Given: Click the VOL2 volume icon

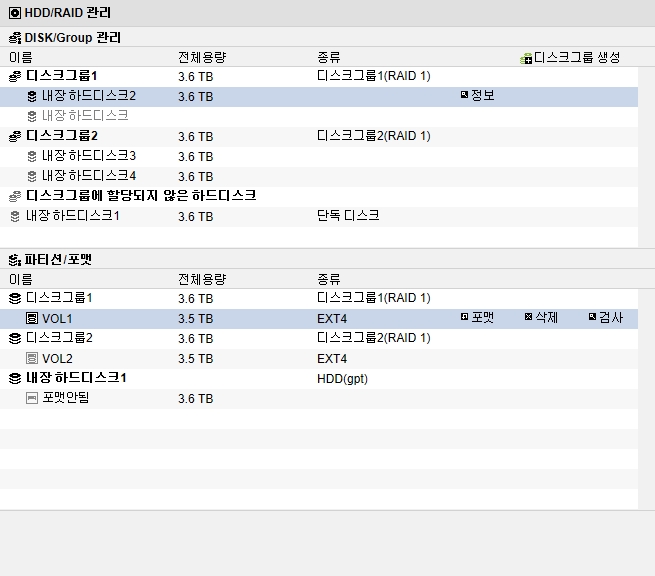Looking at the screenshot, I should tap(32, 358).
